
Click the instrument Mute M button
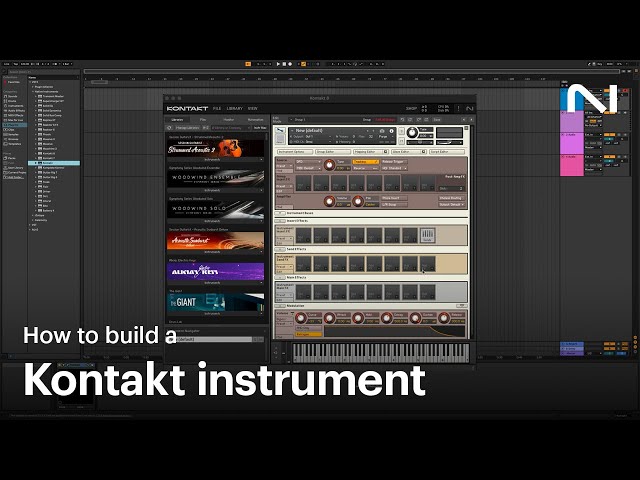coord(402,141)
